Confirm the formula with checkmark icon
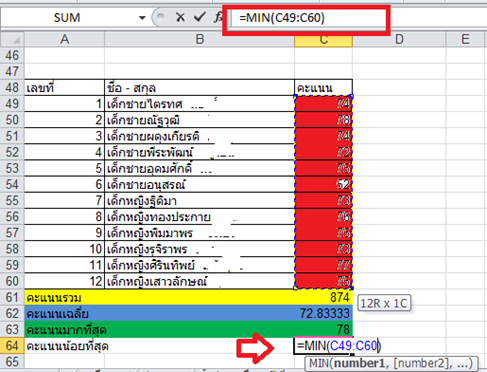Viewport: 487px width, 372px height. [199, 17]
